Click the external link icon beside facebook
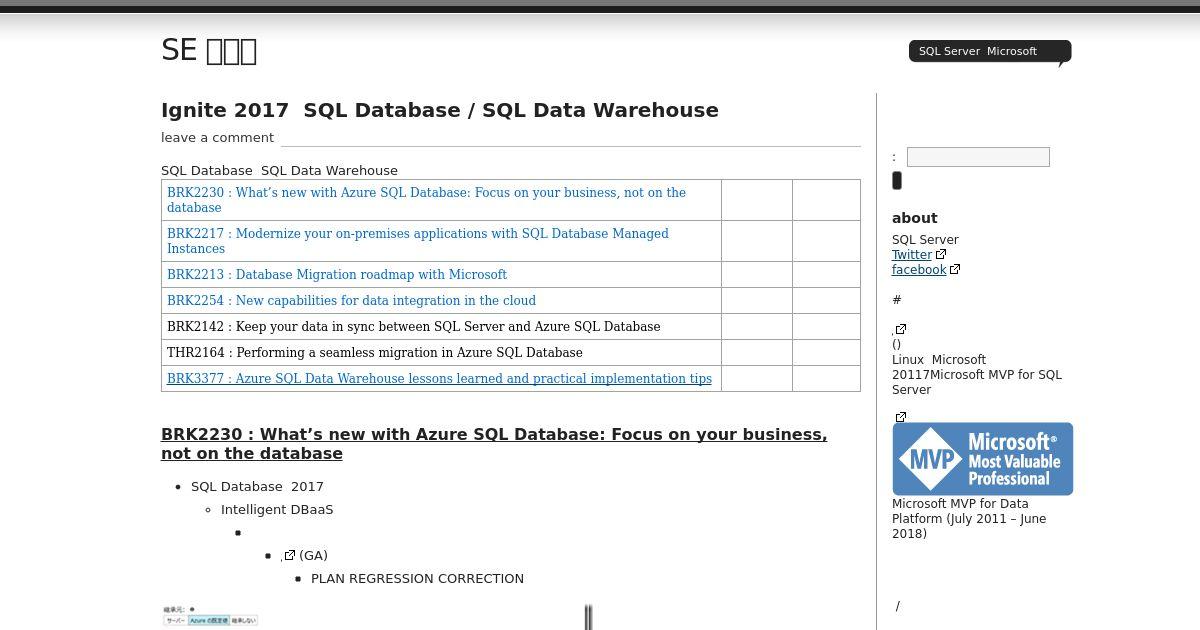Viewport: 1200px width, 630px height. click(x=955, y=269)
